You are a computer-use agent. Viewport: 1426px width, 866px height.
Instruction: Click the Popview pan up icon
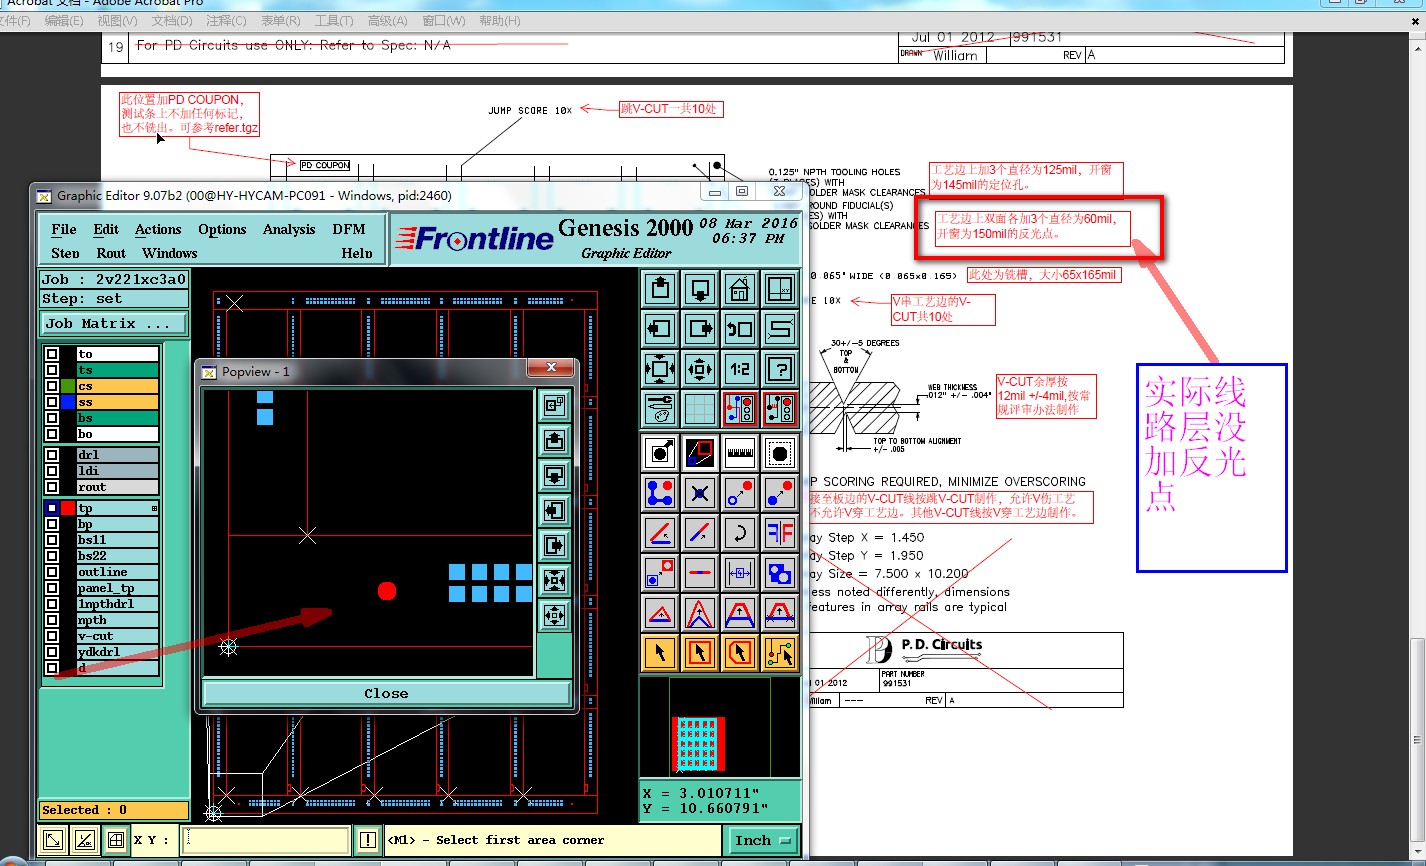pos(554,440)
